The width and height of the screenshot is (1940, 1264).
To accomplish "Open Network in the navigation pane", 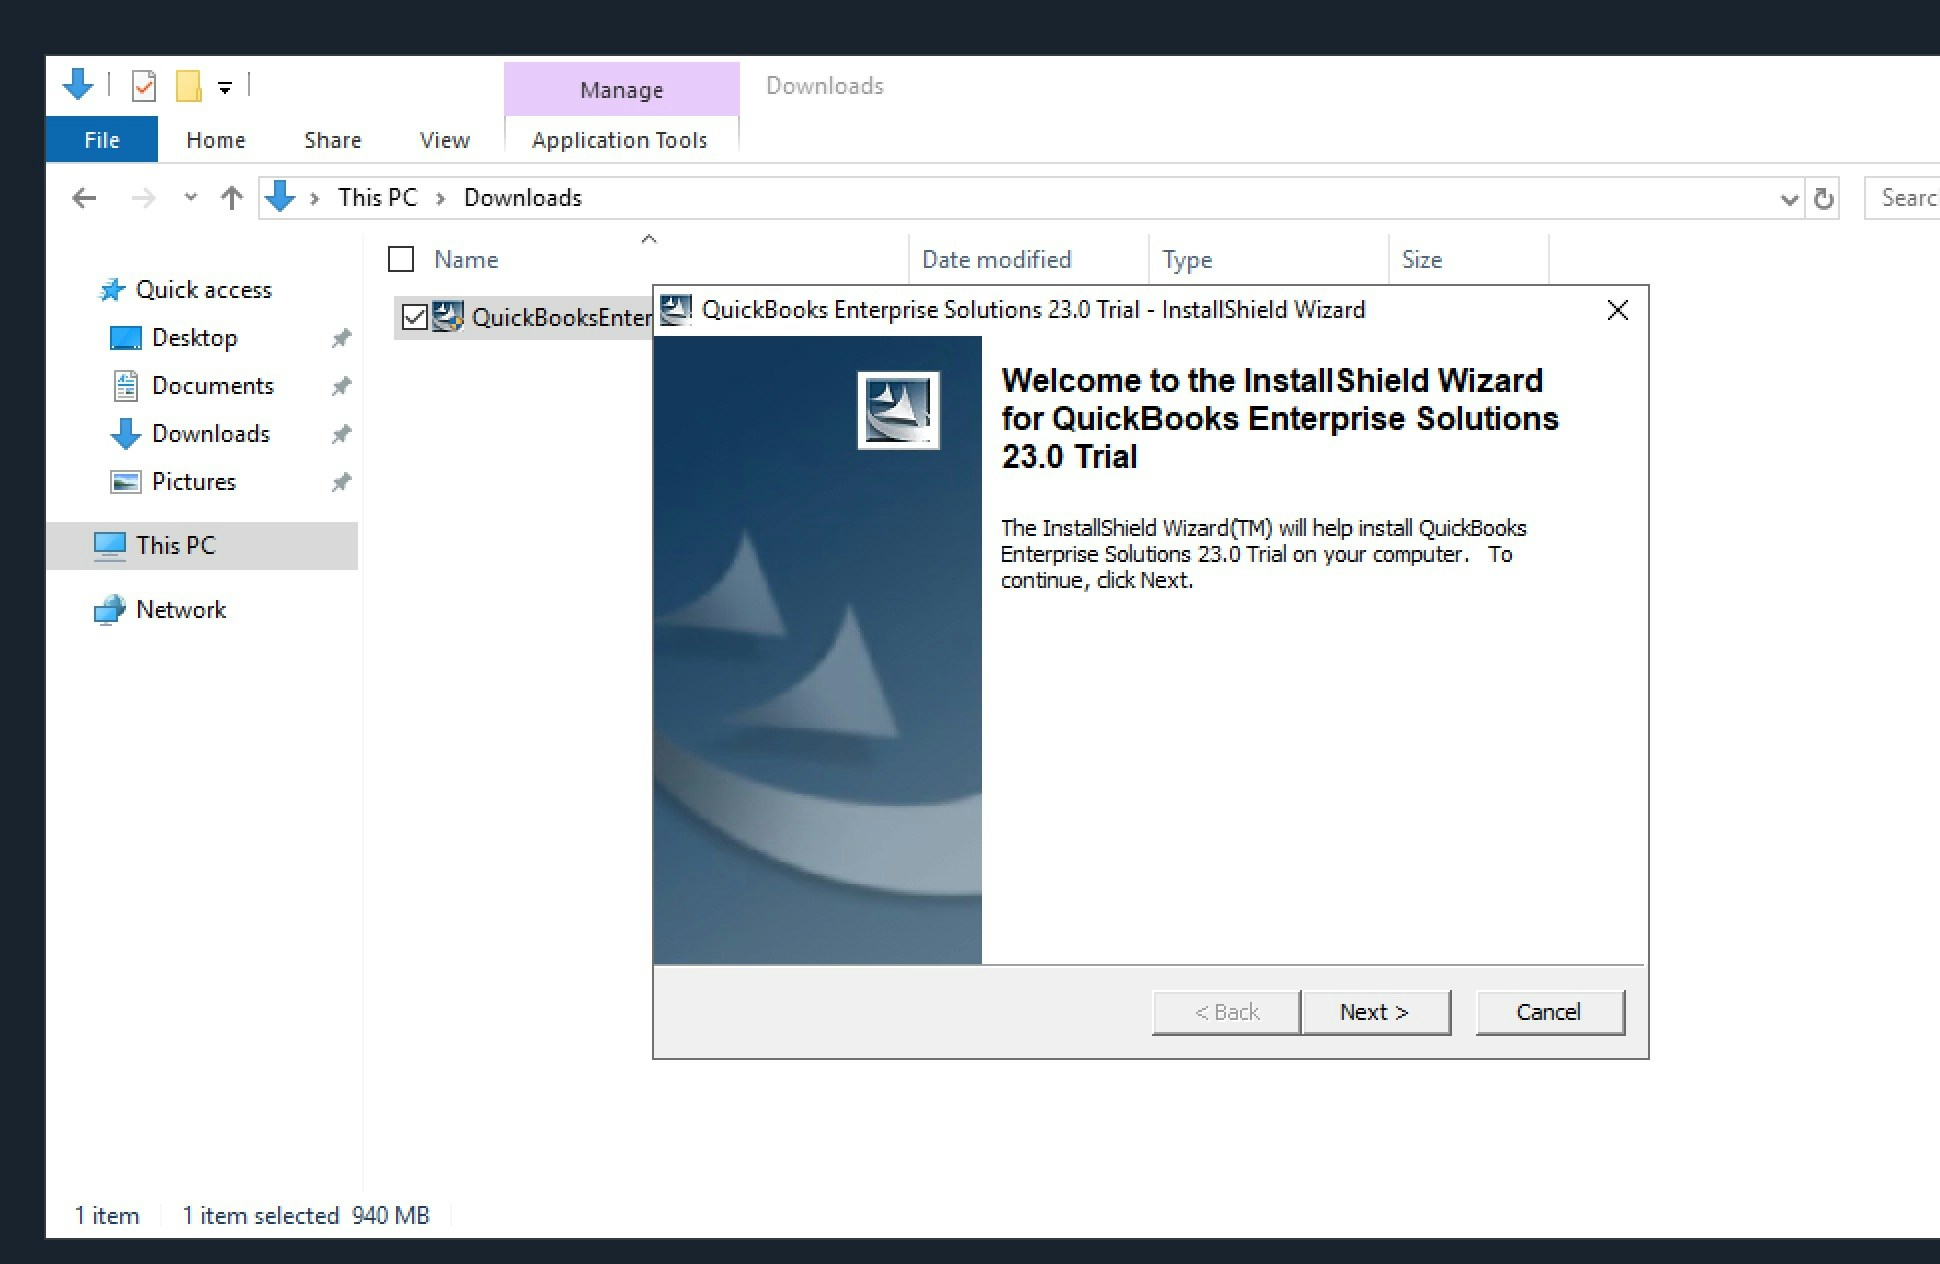I will click(180, 610).
